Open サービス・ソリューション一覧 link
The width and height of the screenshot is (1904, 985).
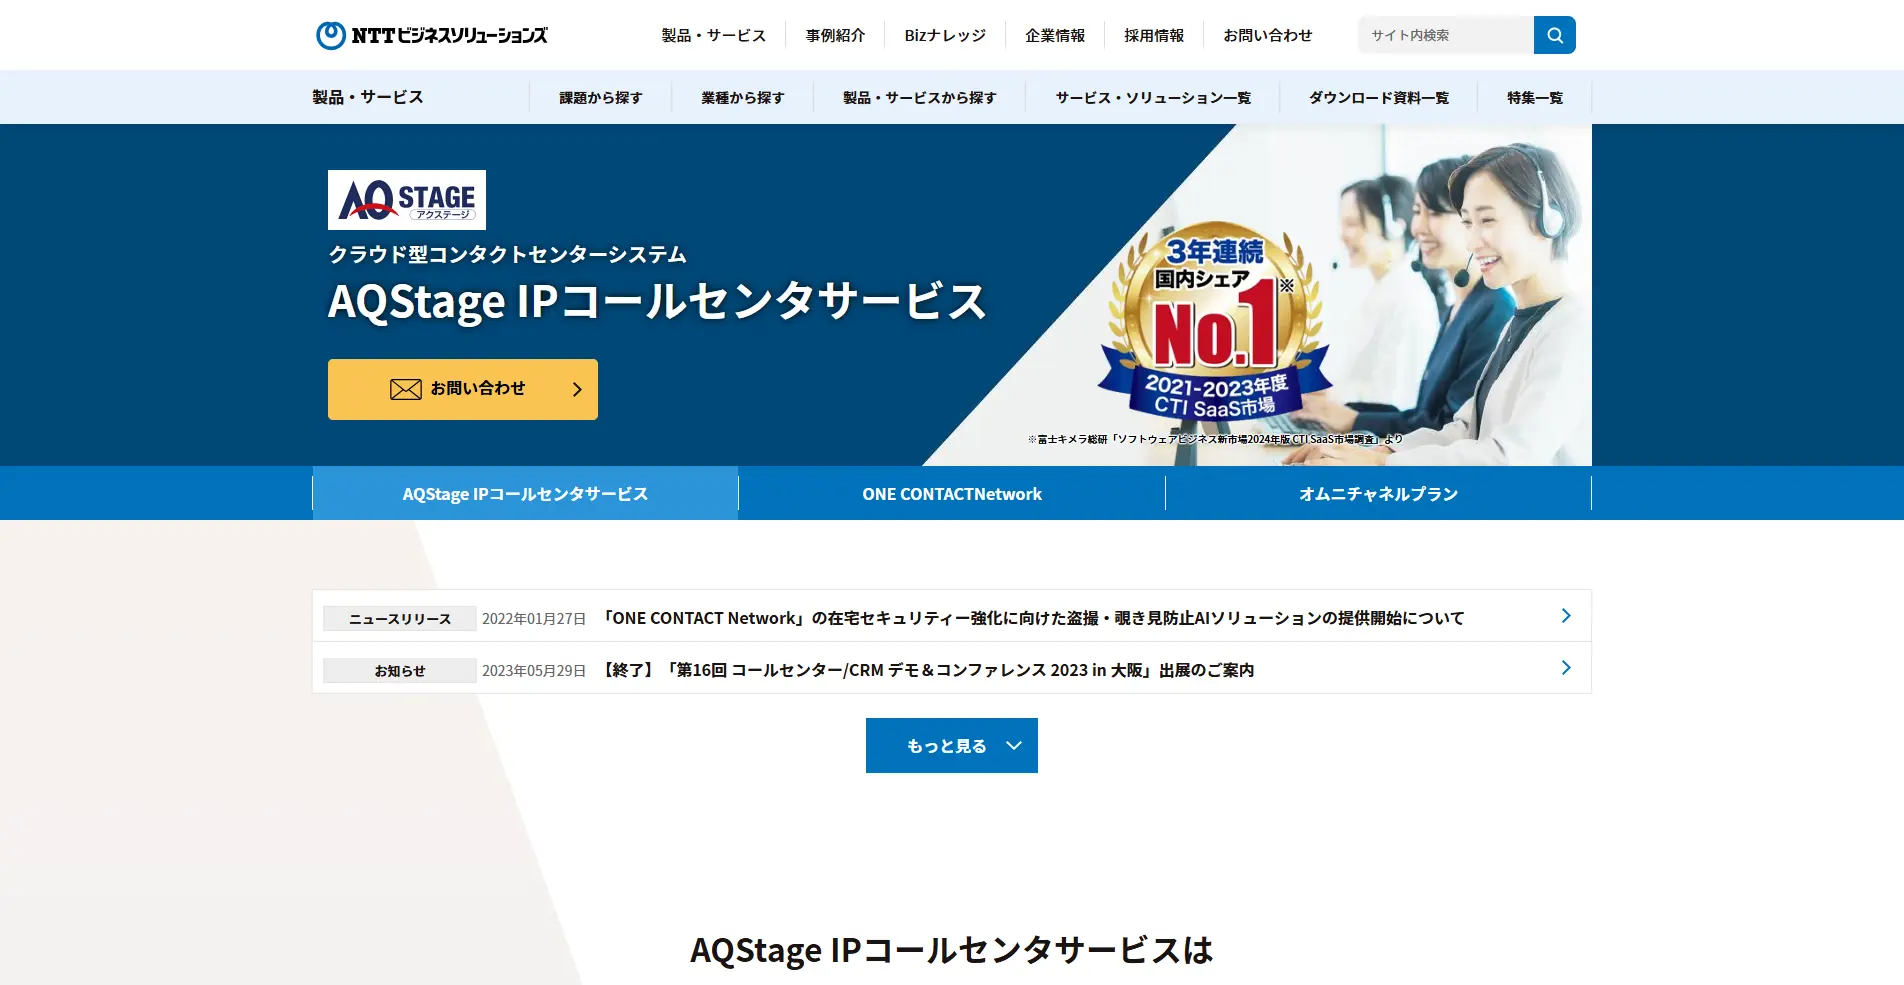click(1154, 97)
